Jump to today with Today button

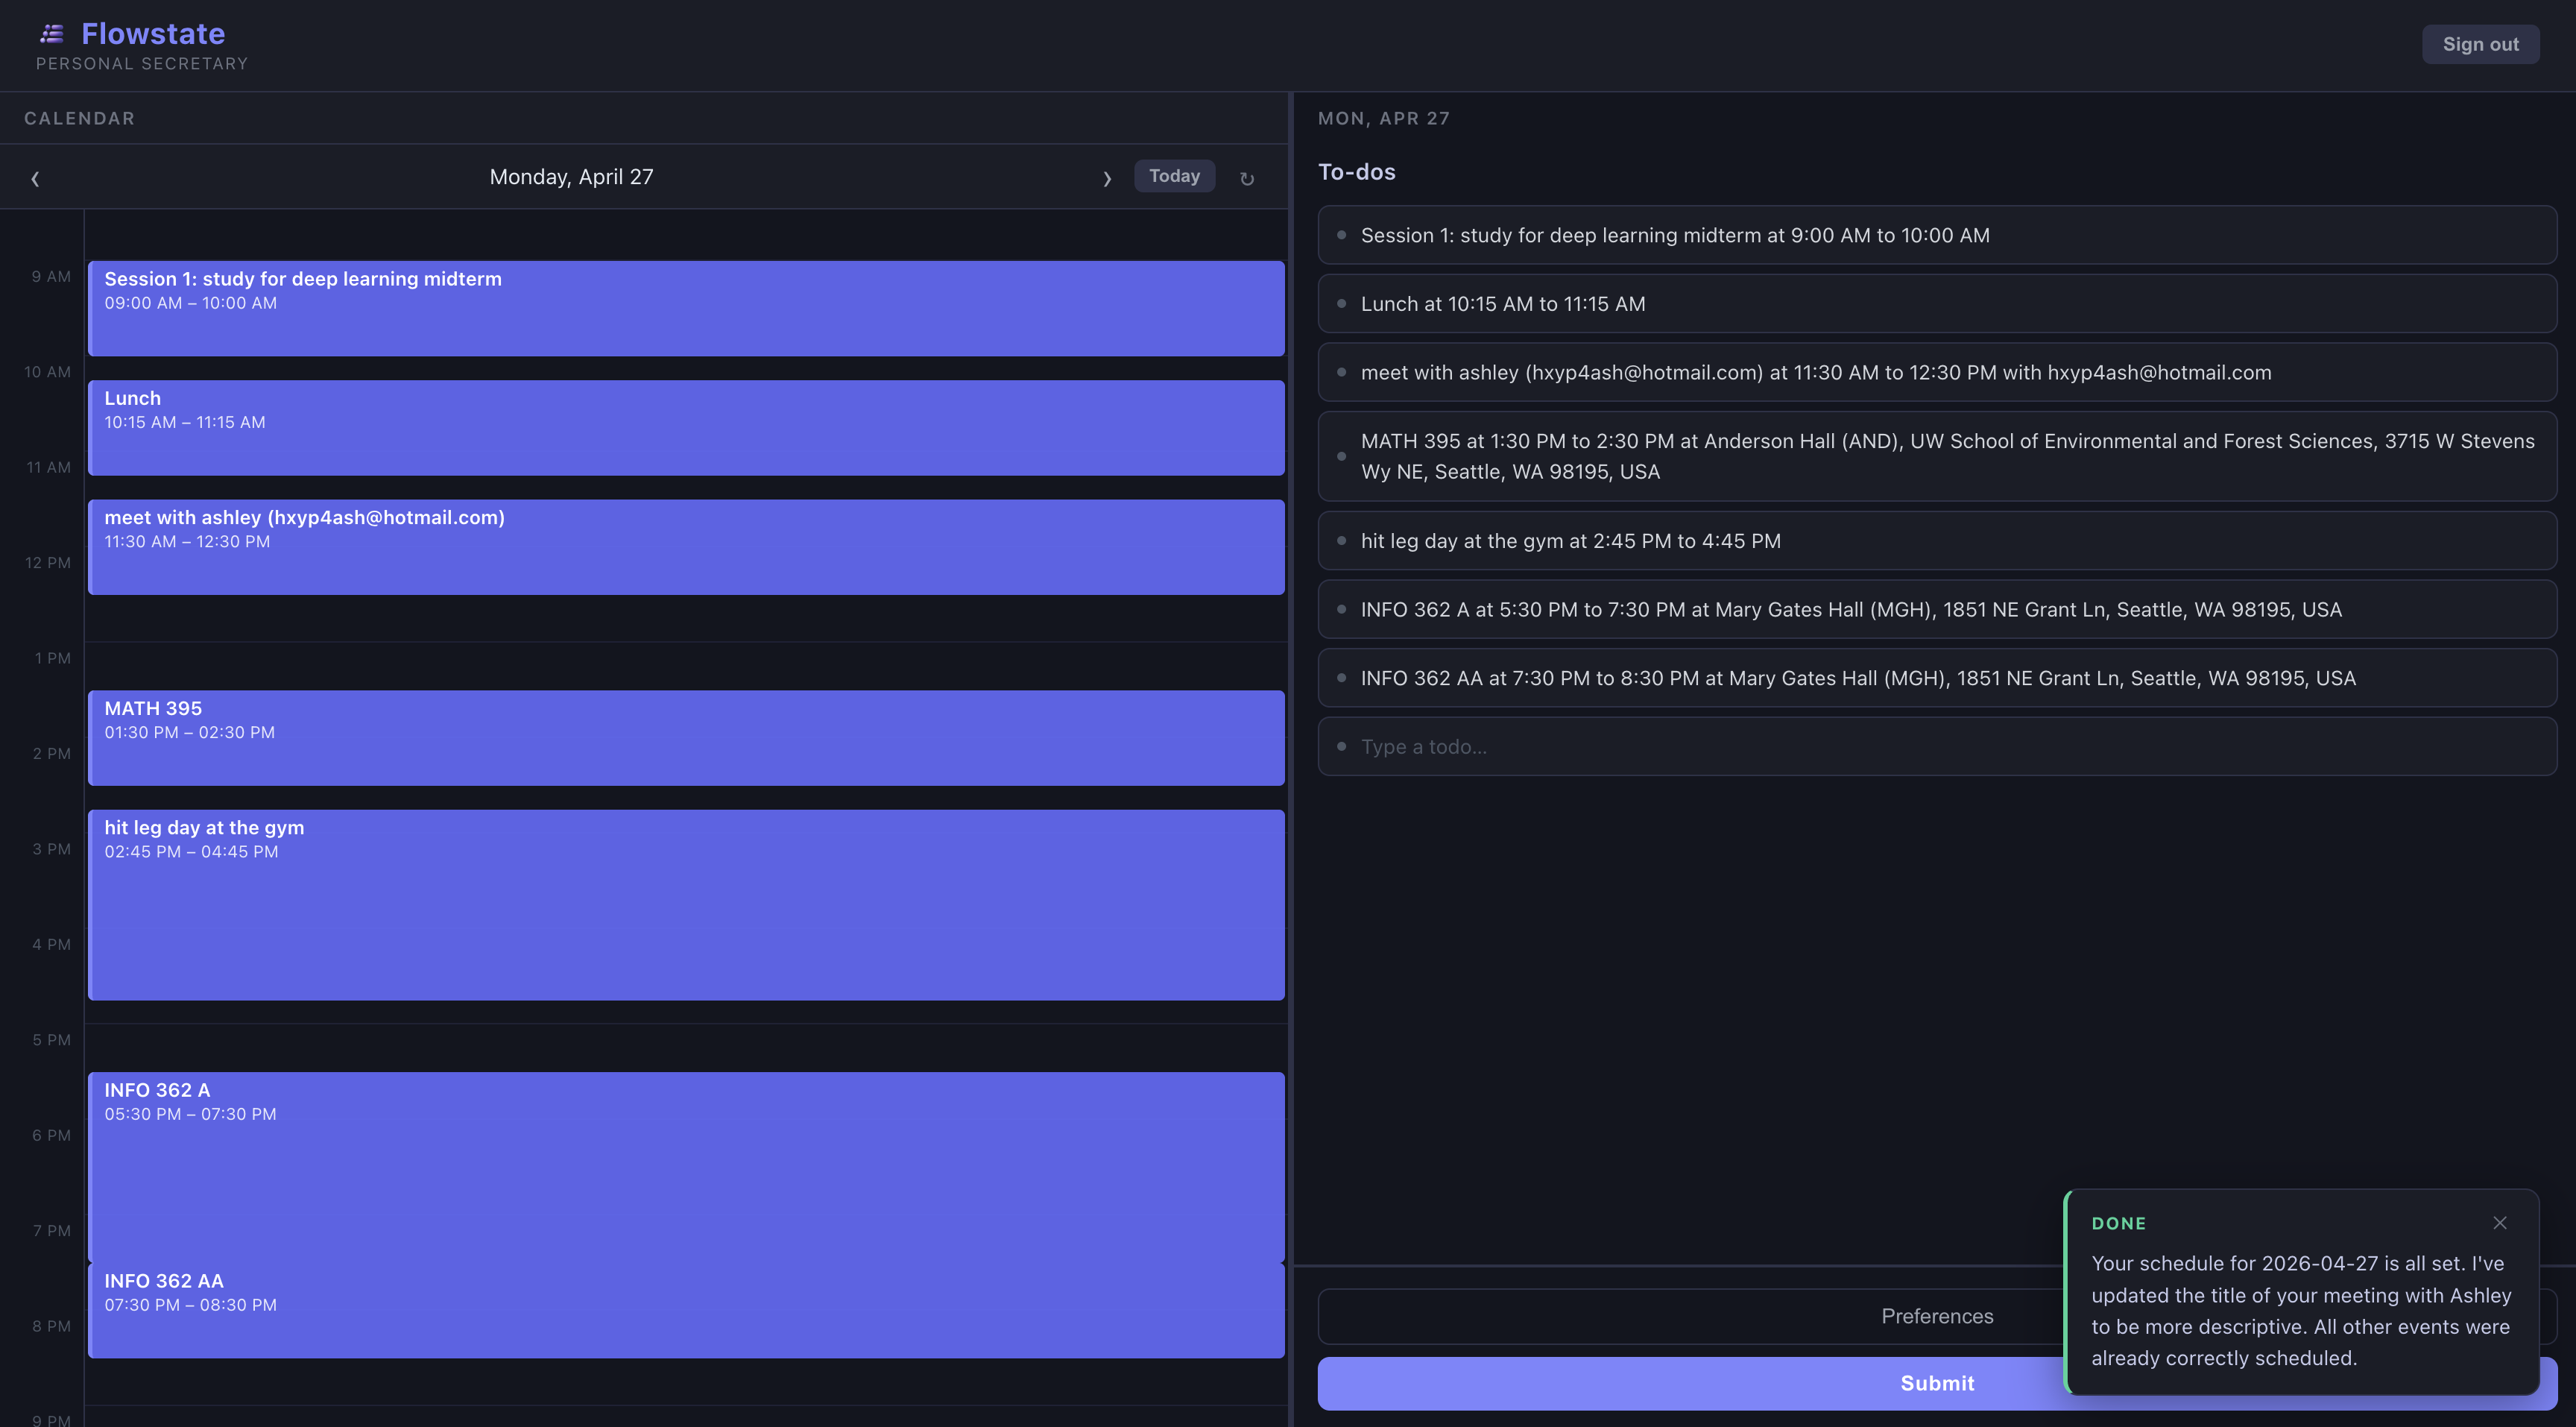[x=1174, y=176]
